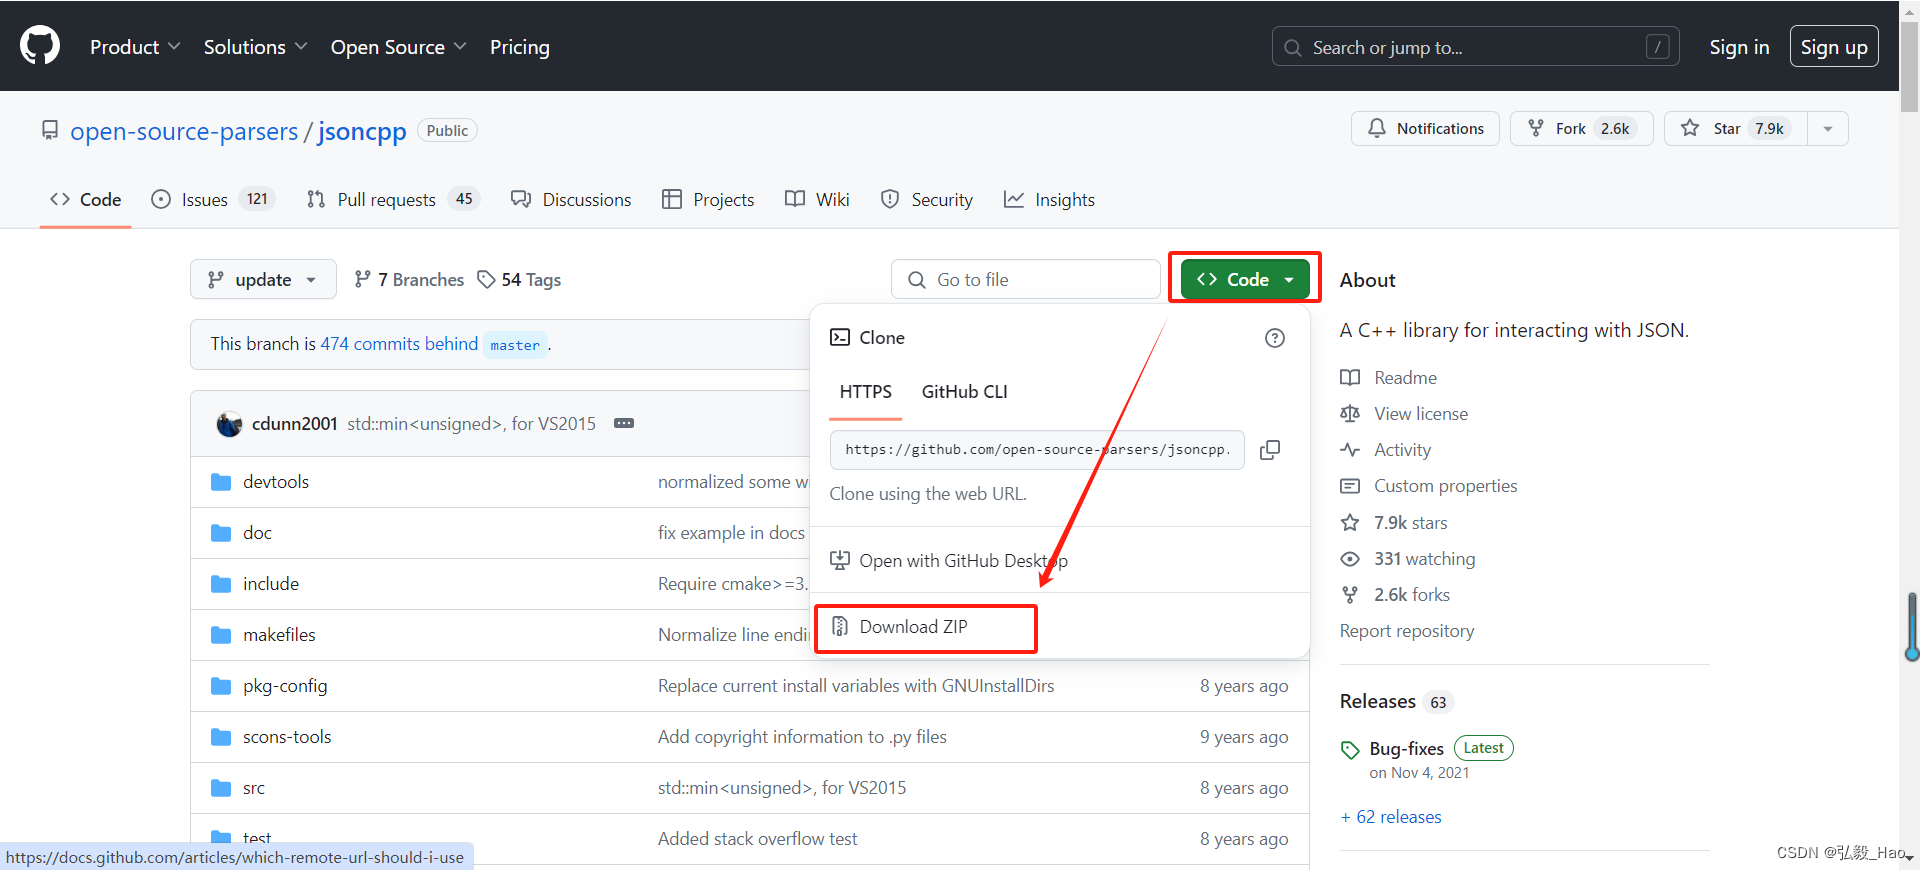Open the Security tab
Screen dimensions: 1920x870
coord(926,200)
